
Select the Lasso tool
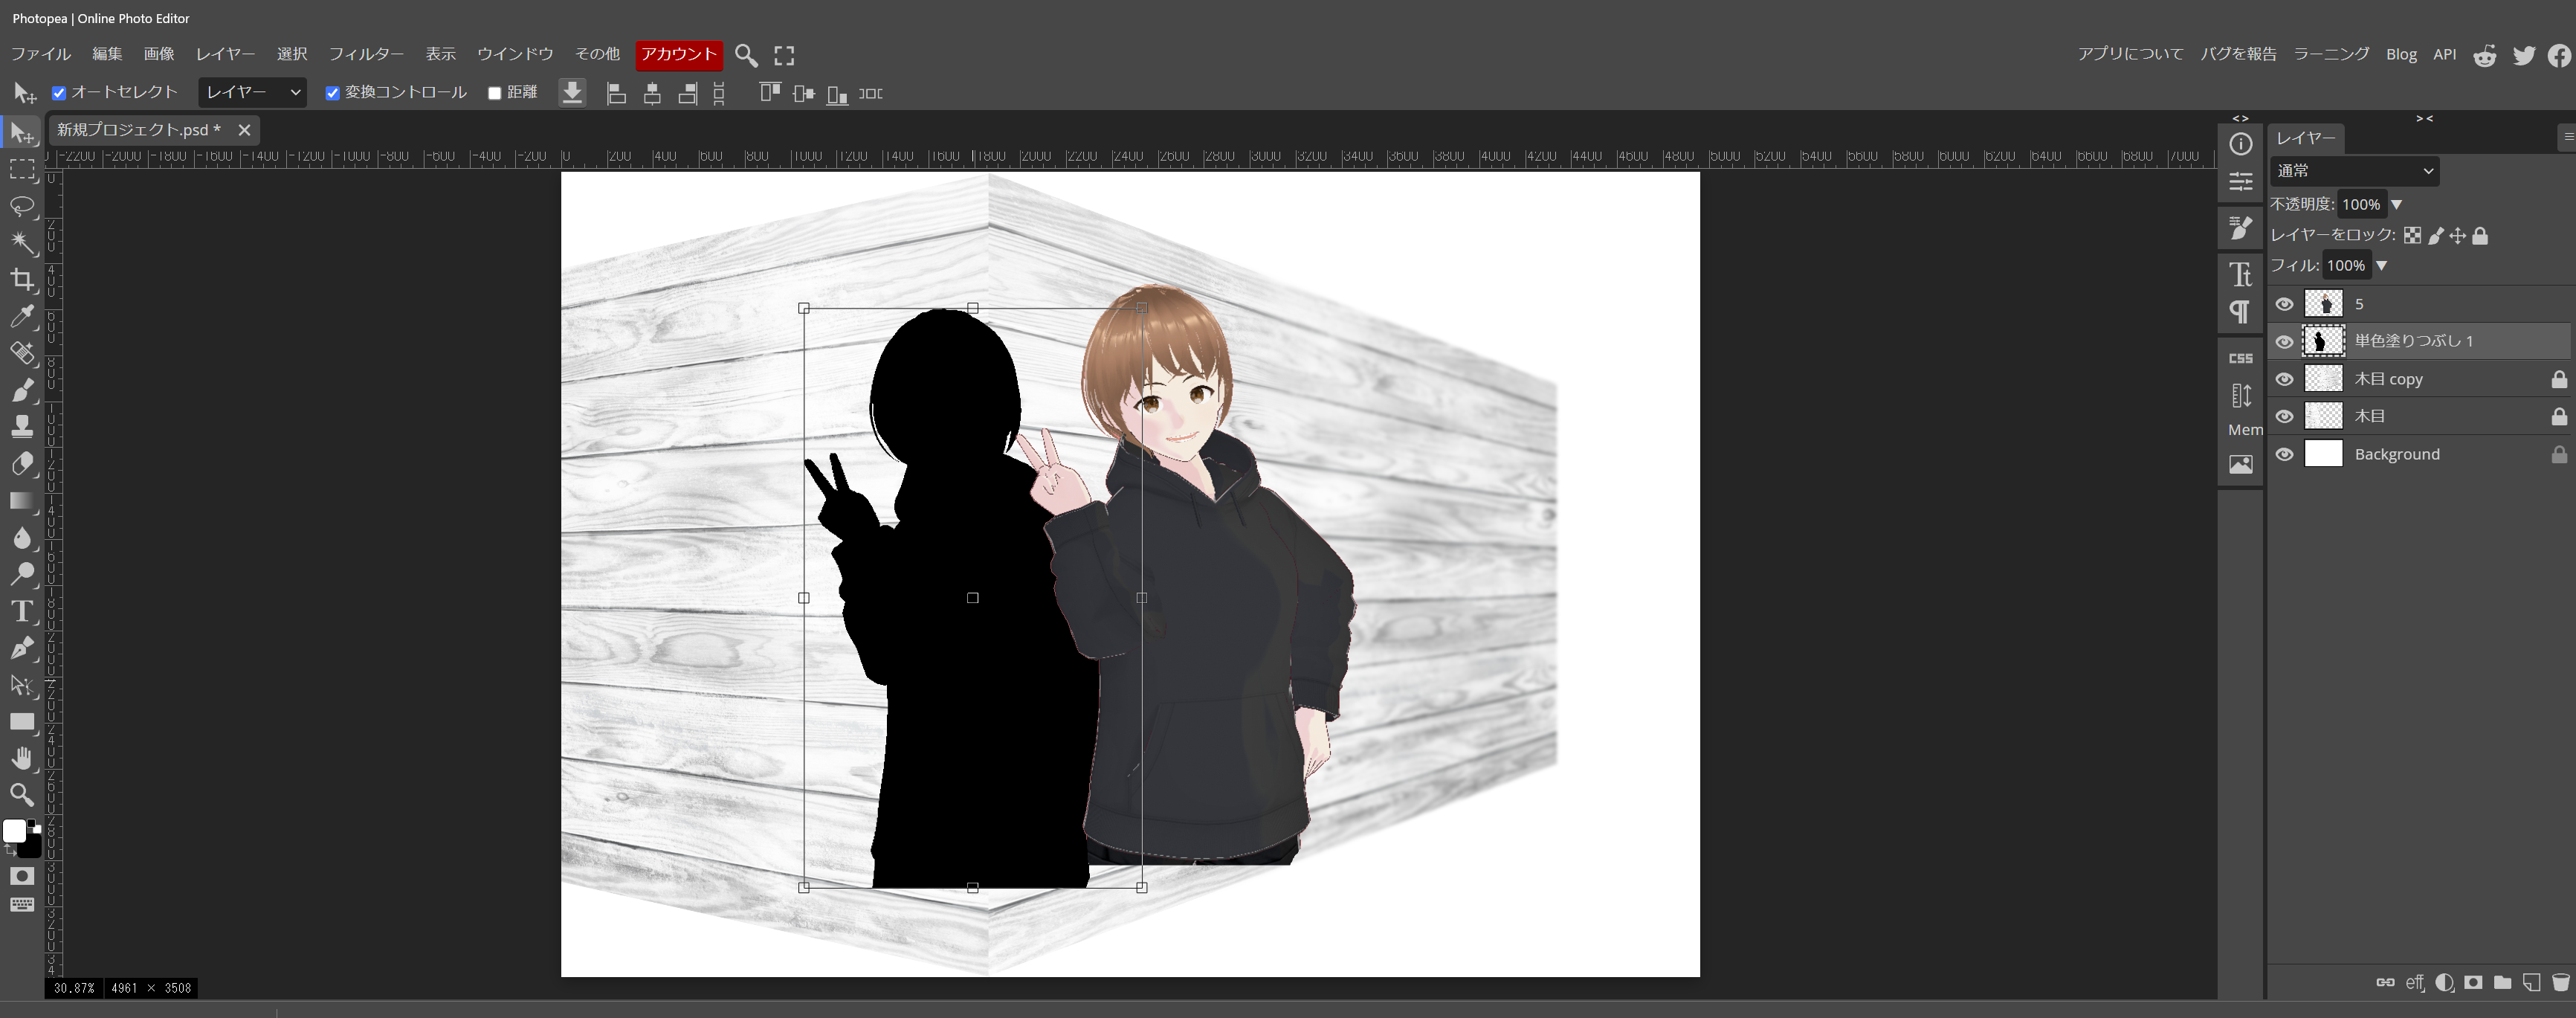[x=22, y=206]
